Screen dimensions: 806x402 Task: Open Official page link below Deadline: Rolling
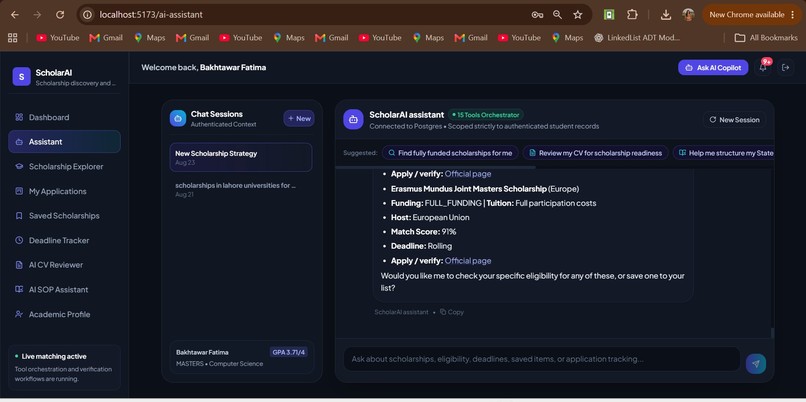468,261
